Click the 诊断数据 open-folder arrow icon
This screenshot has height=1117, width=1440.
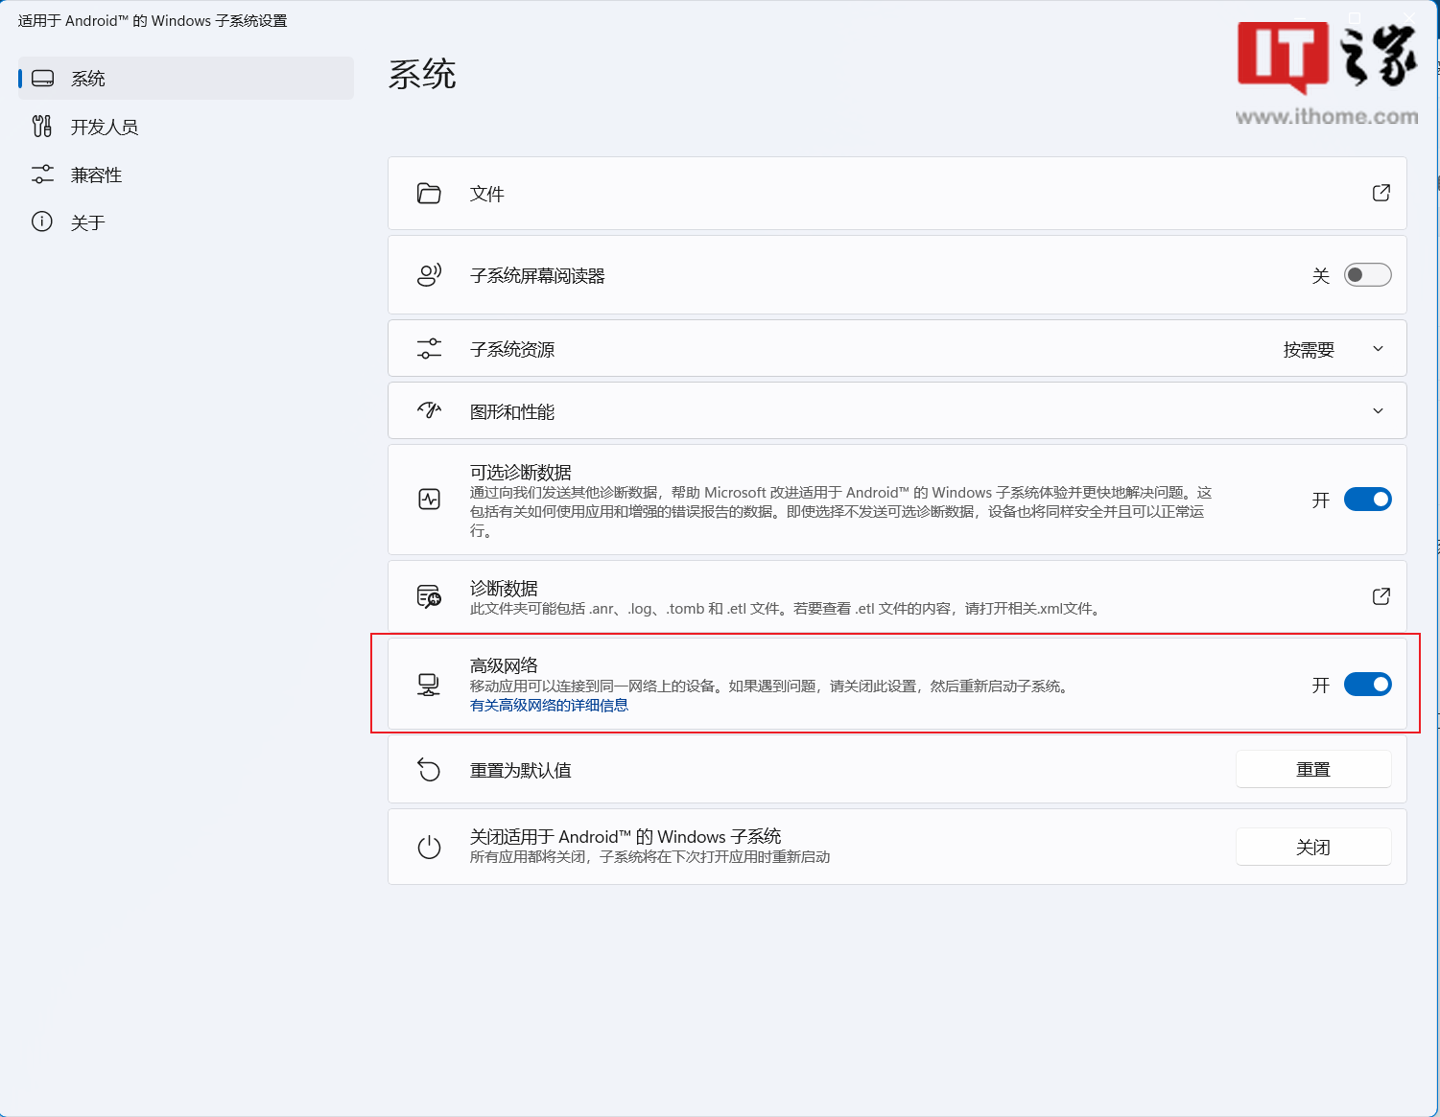coord(1381,596)
